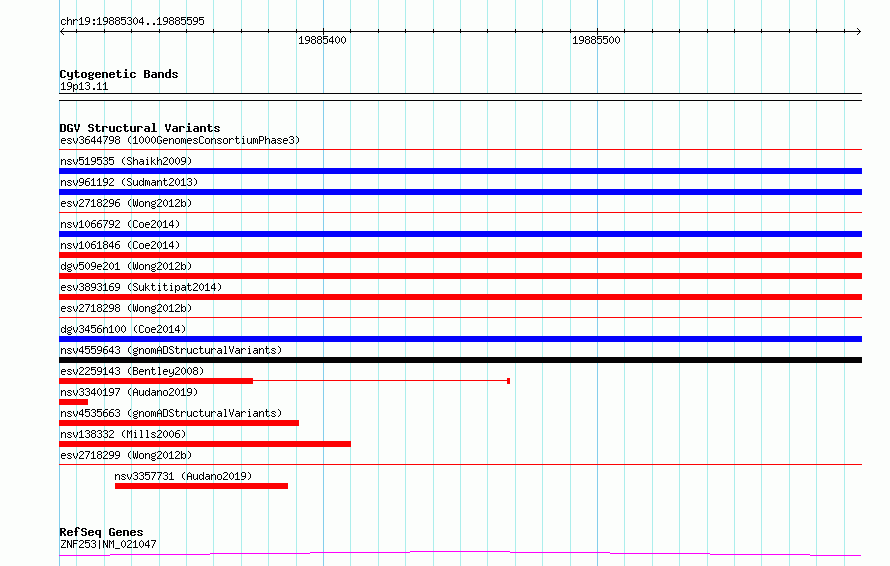This screenshot has width=890, height=566.
Task: Click the thick red segment of esv2259143
Action: (x=156, y=381)
